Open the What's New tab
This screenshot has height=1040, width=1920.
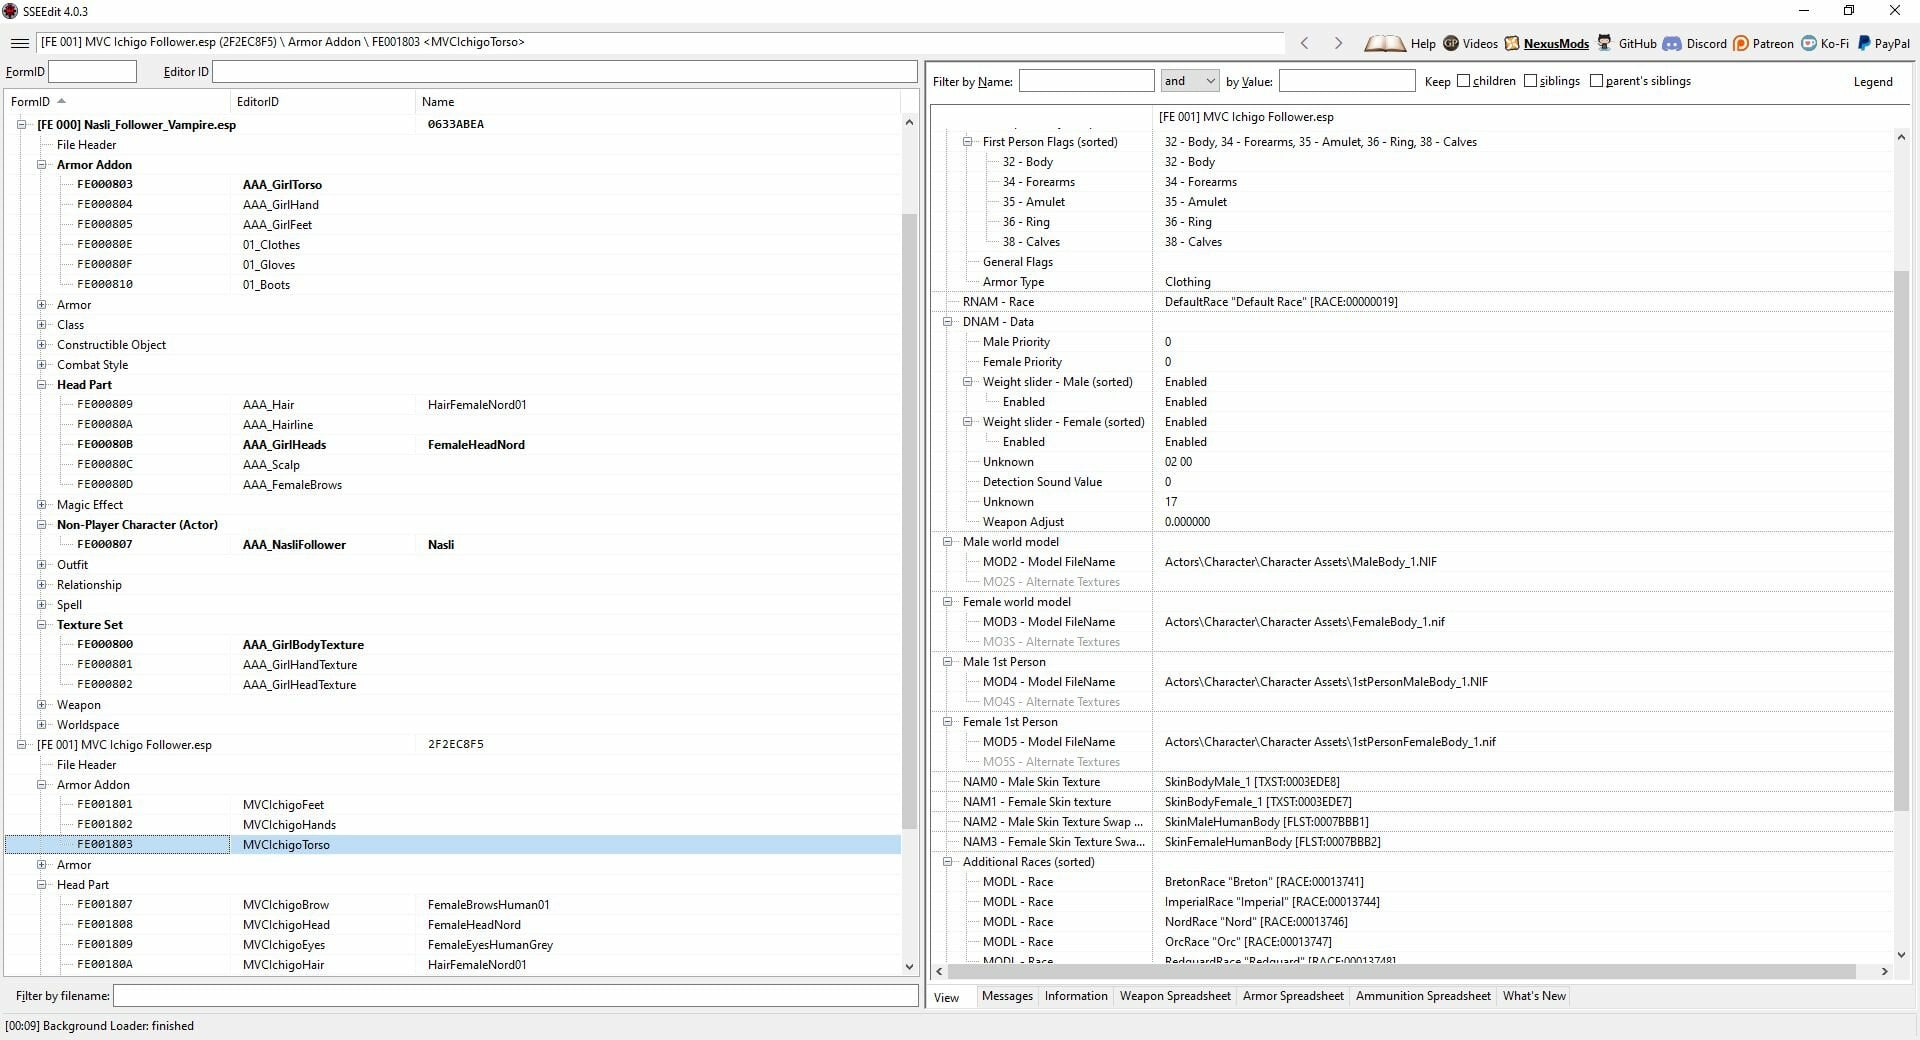click(x=1534, y=996)
